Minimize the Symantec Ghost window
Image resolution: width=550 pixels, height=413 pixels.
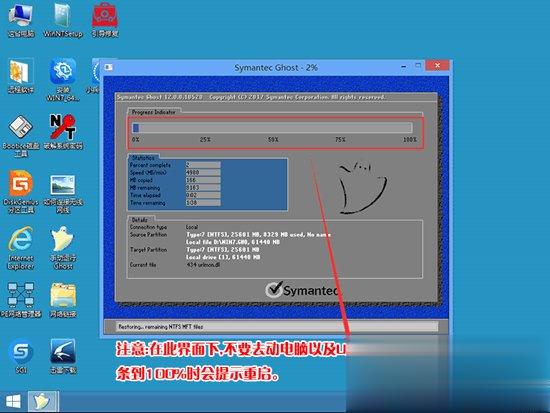click(404, 66)
